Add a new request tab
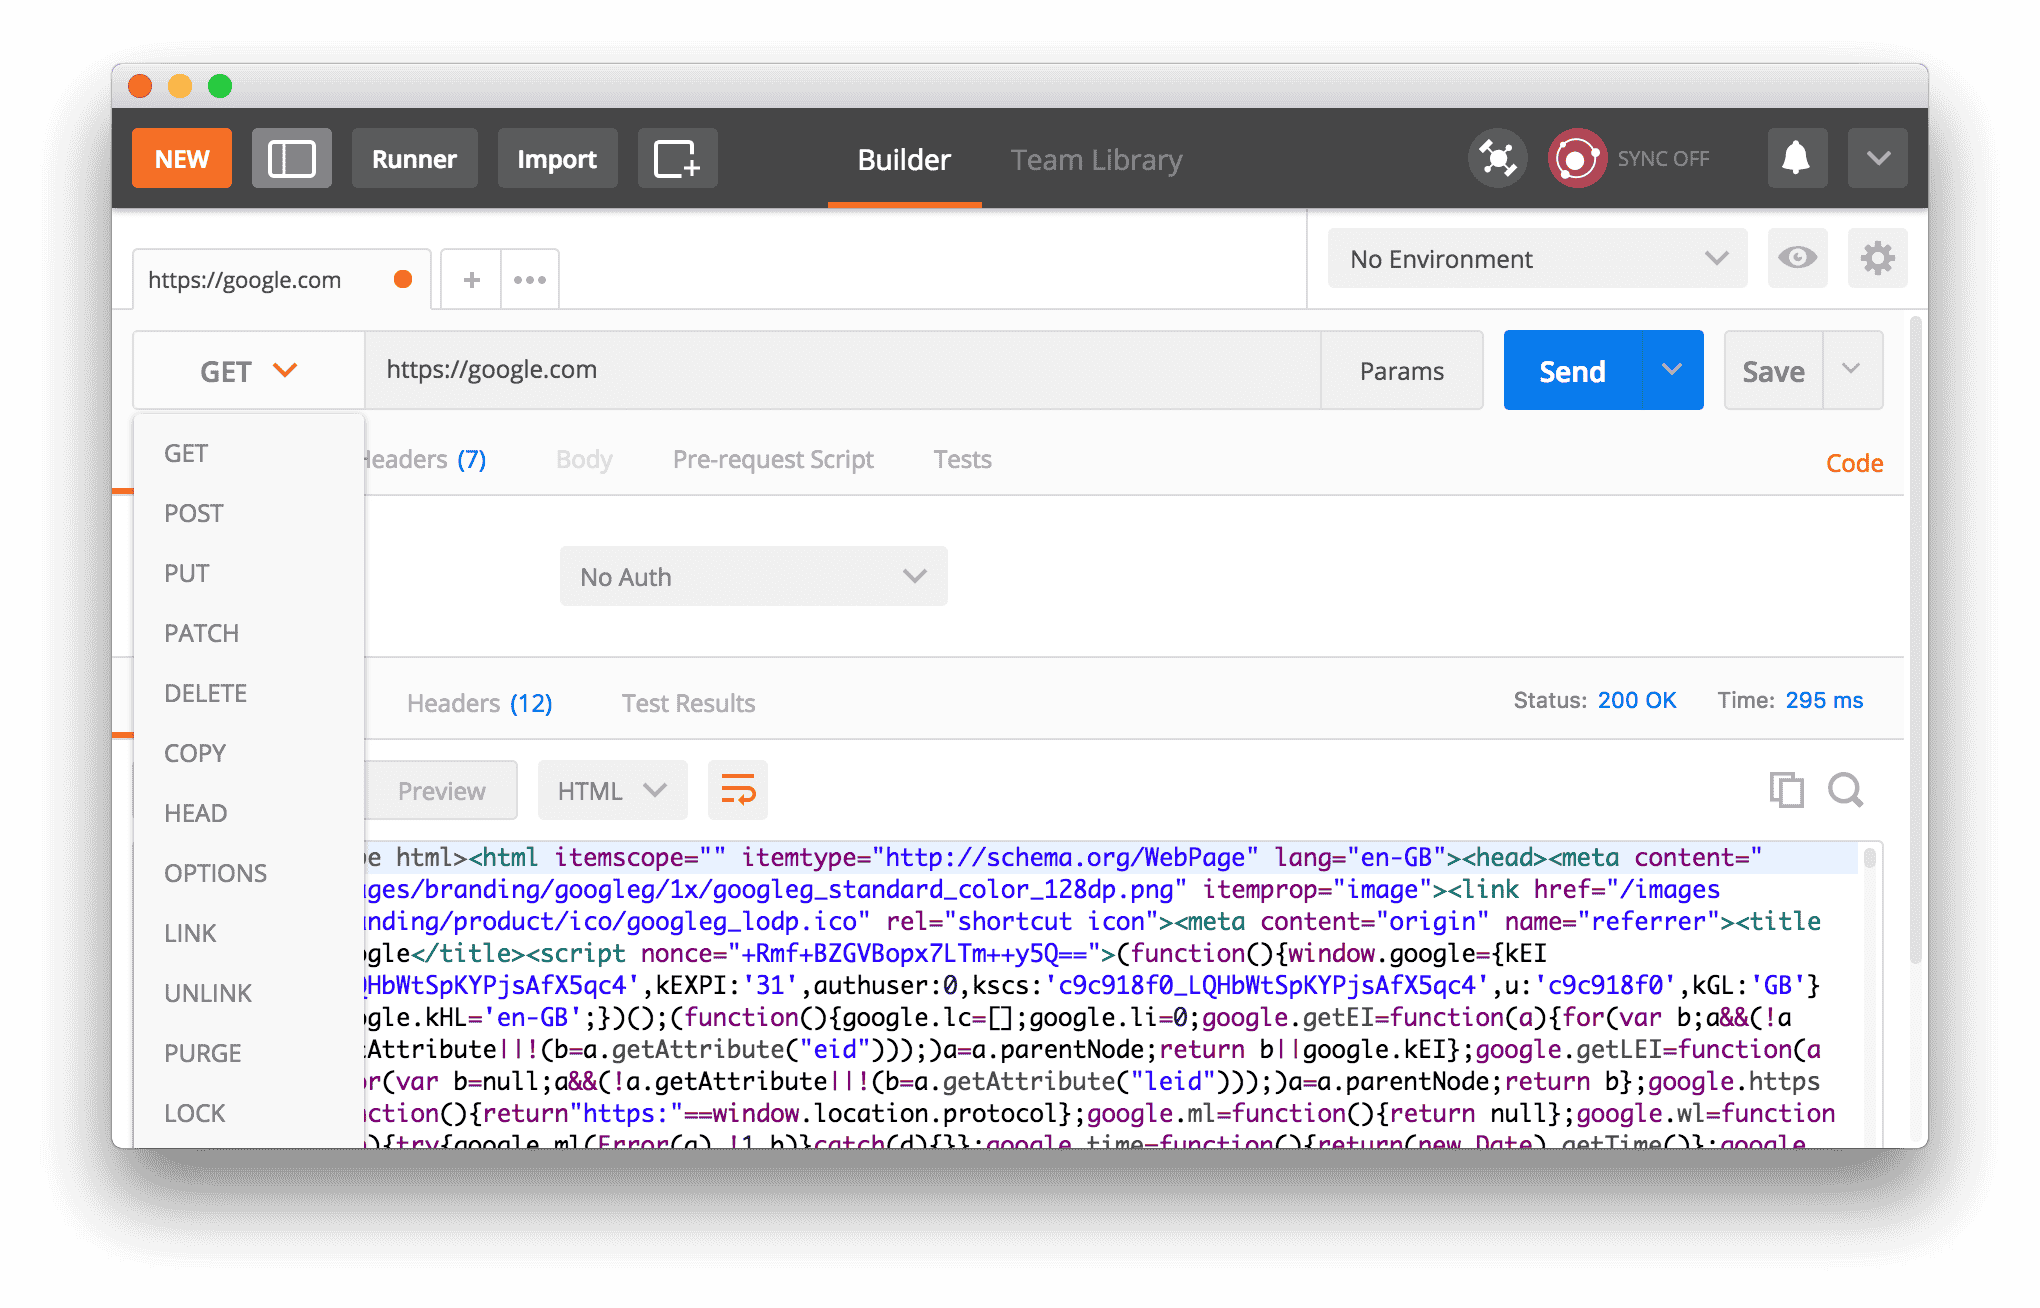 (x=471, y=280)
